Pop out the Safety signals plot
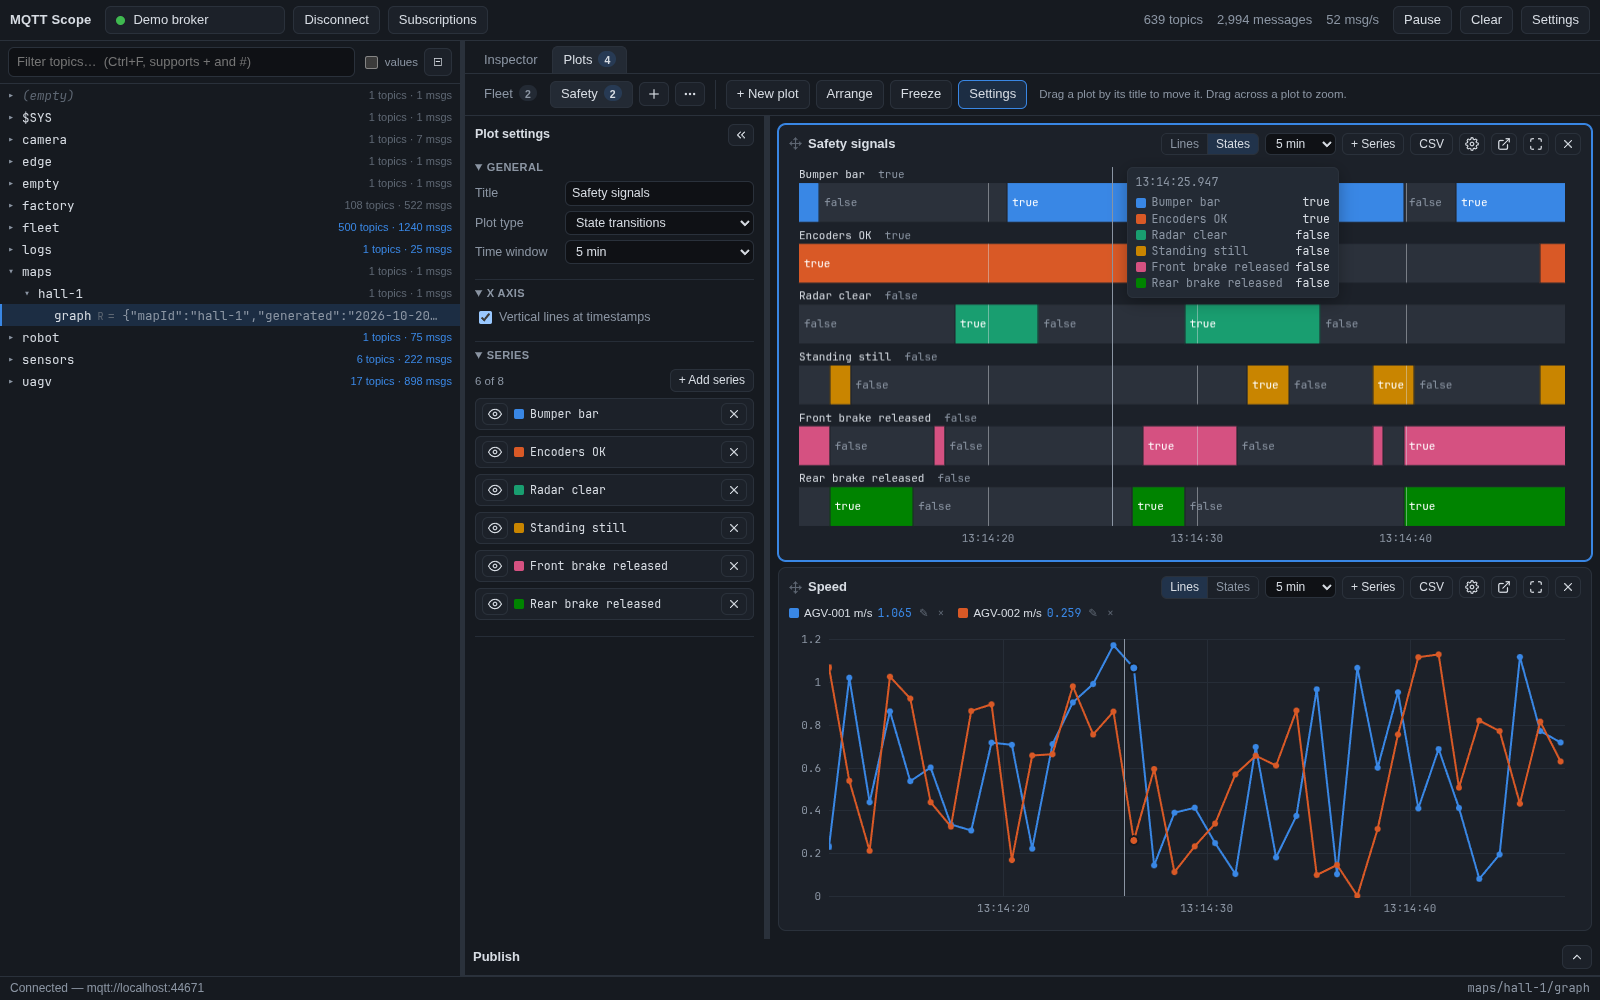This screenshot has height=1000, width=1600. point(1504,144)
